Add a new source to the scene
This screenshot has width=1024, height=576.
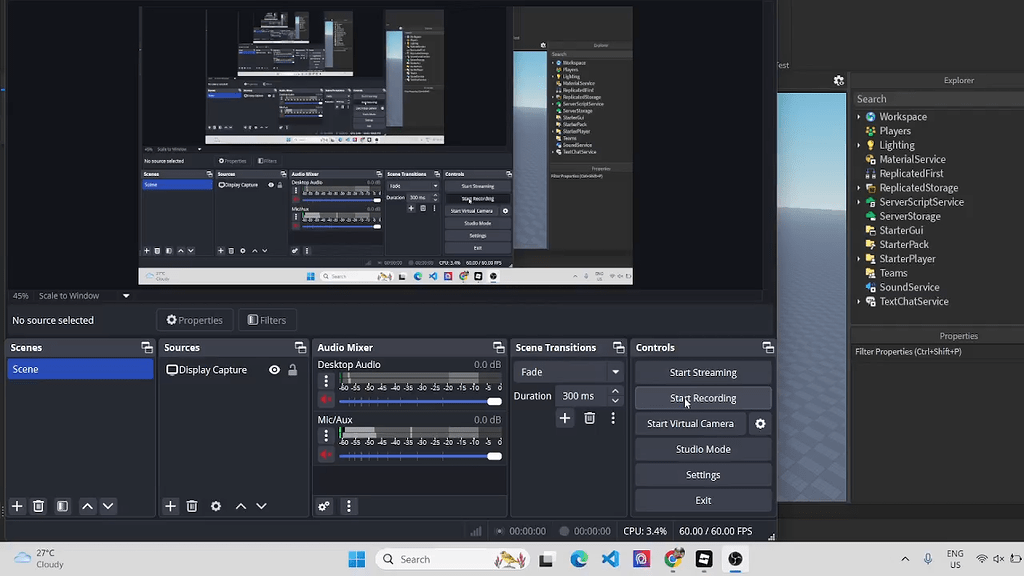170,506
